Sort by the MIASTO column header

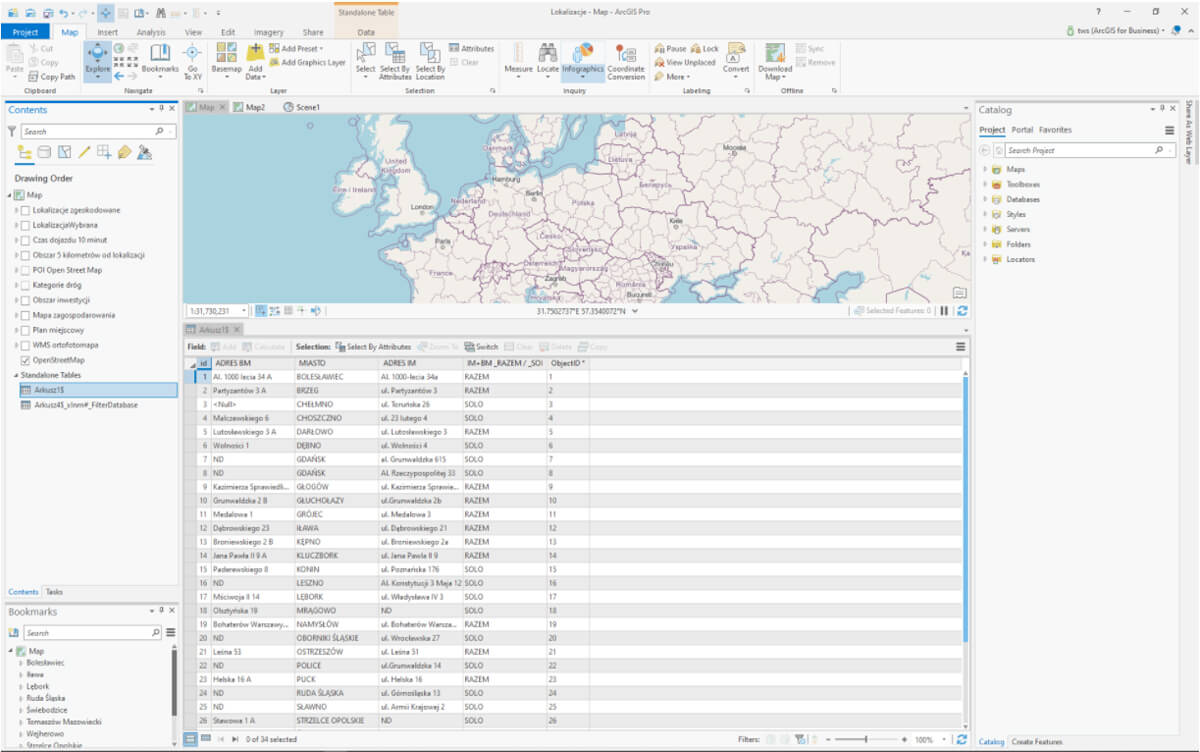click(x=336, y=363)
